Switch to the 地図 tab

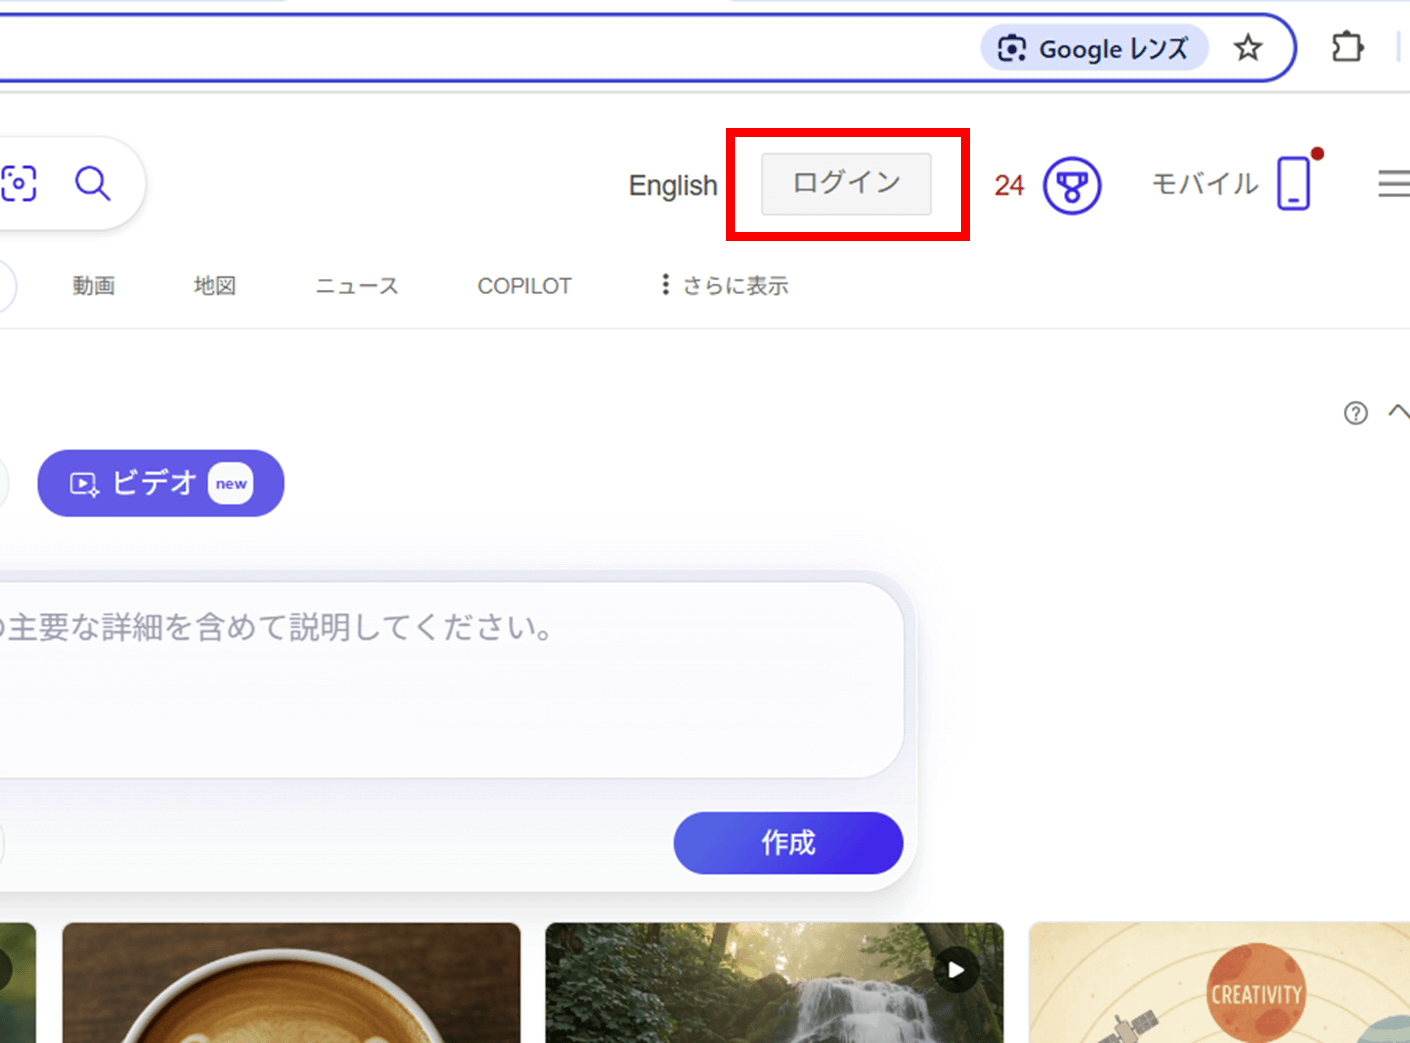(x=215, y=286)
